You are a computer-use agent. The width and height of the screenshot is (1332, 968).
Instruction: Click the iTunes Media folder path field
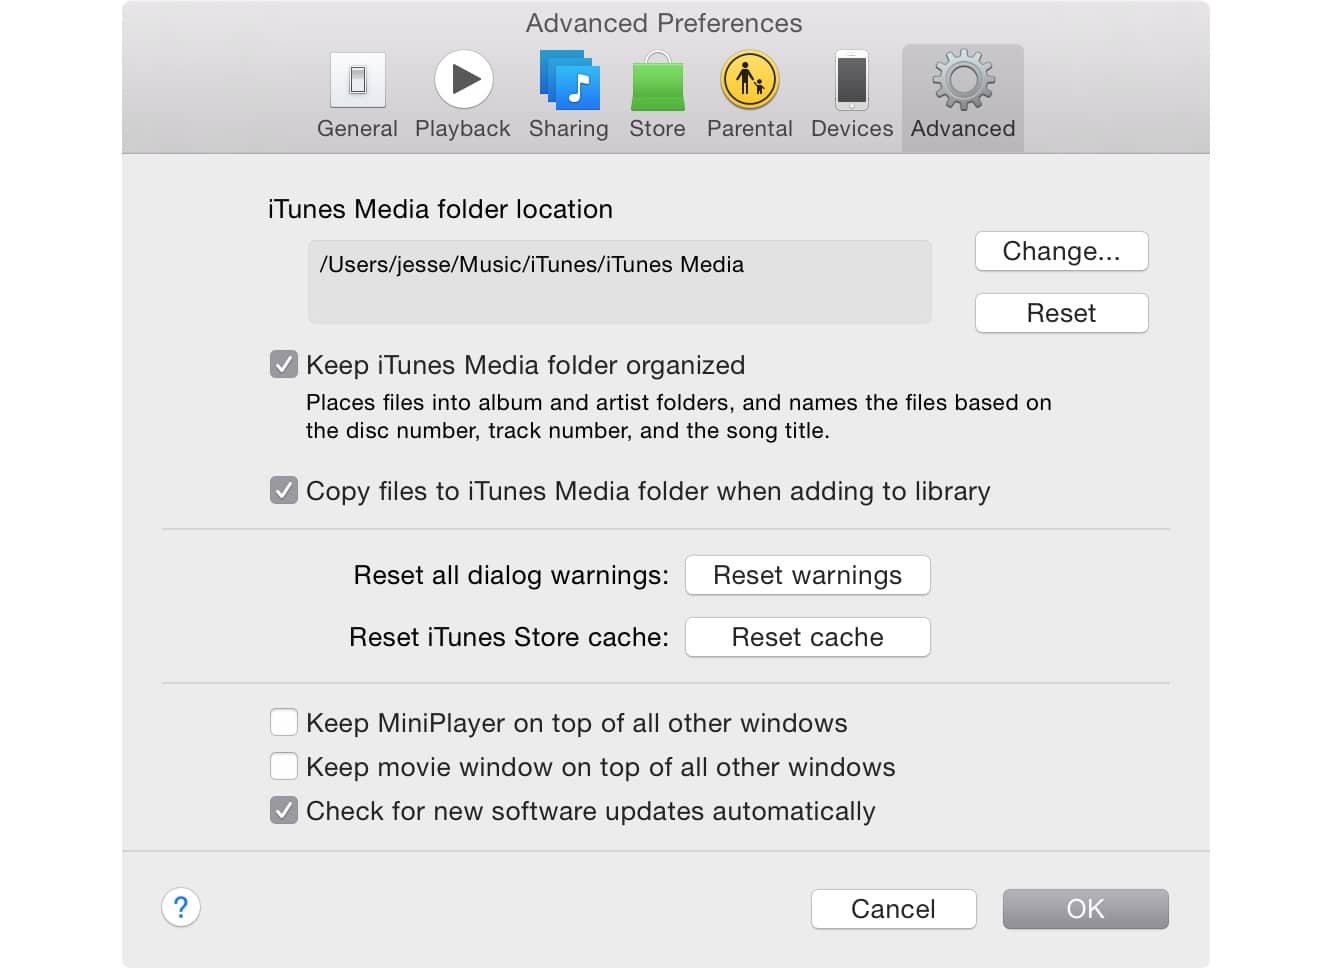[x=619, y=282]
